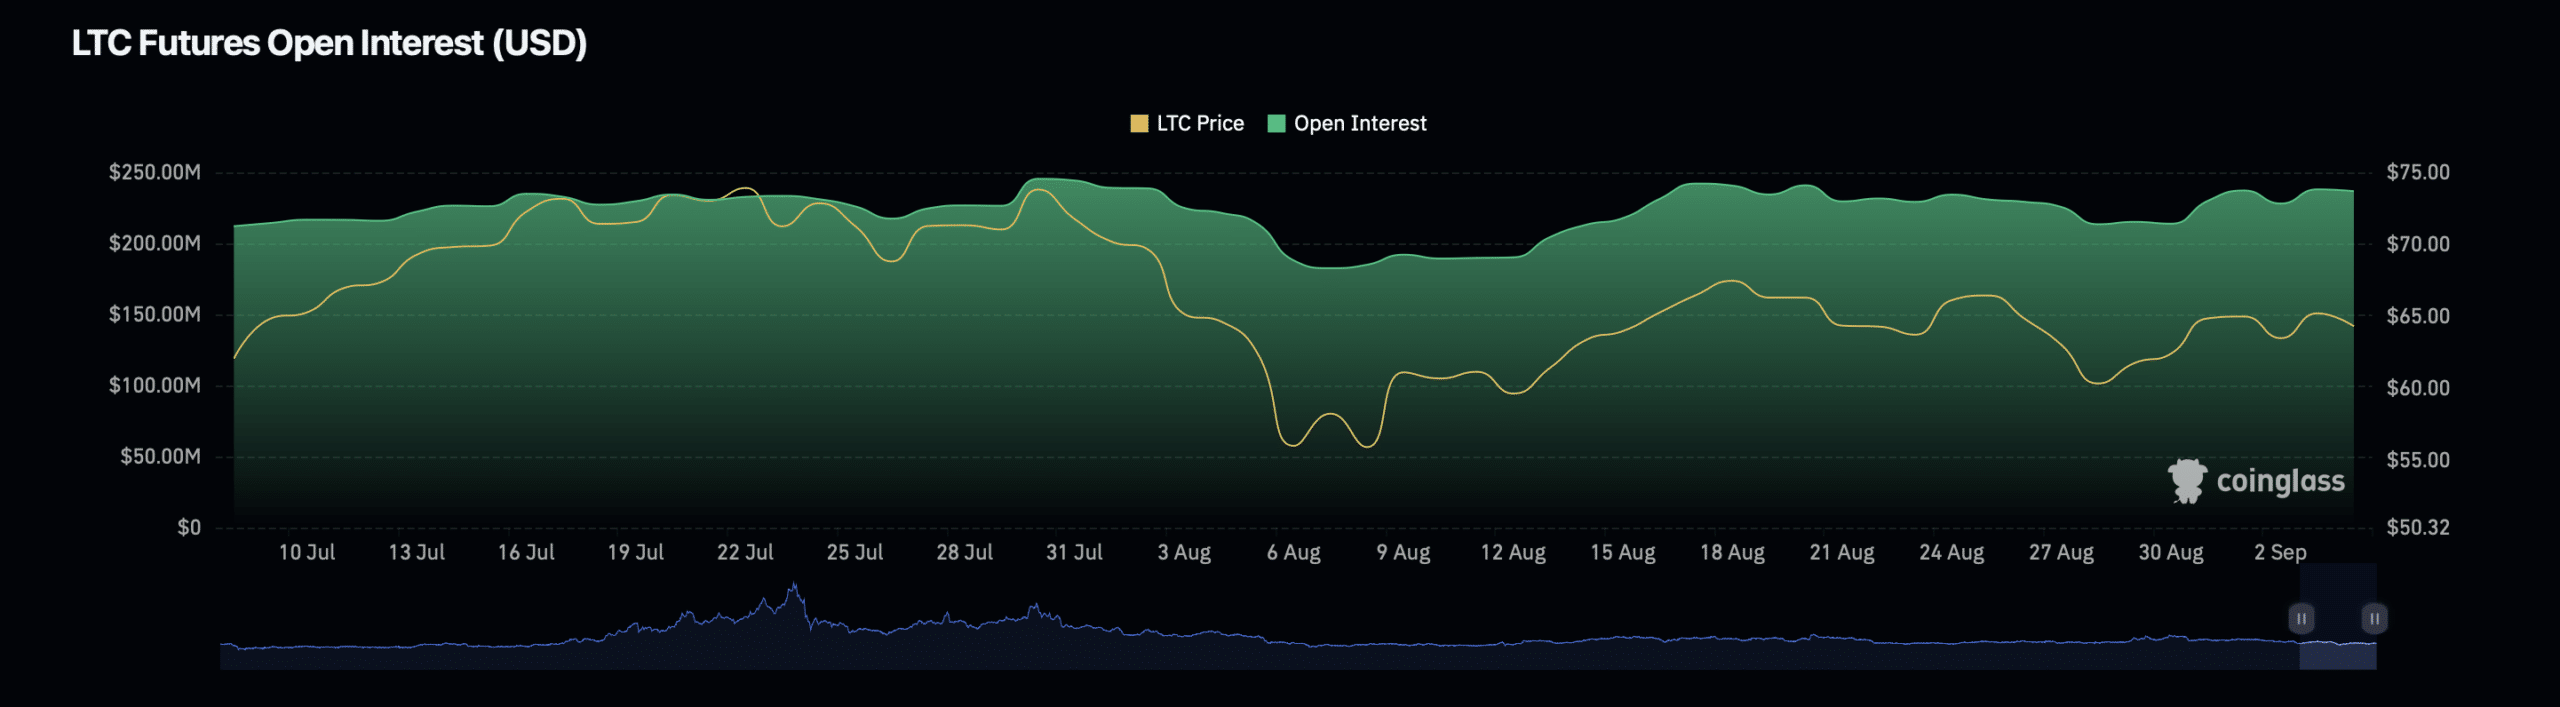Click the $75.00 right axis label
2560x707 pixels.
(2418, 172)
